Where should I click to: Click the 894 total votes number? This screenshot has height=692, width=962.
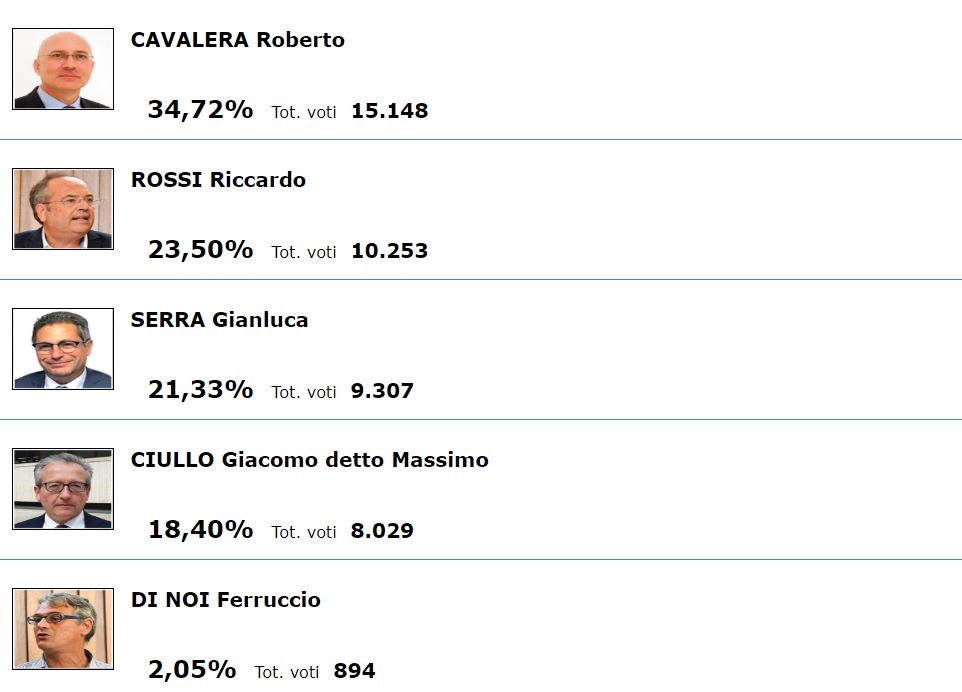[x=354, y=671]
